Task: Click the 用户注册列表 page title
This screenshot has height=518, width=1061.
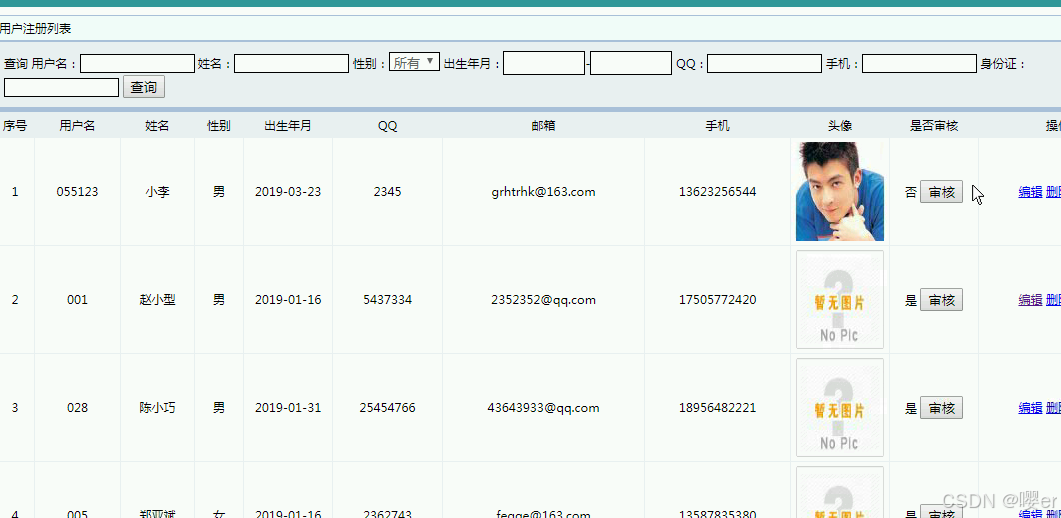Action: tap(35, 28)
